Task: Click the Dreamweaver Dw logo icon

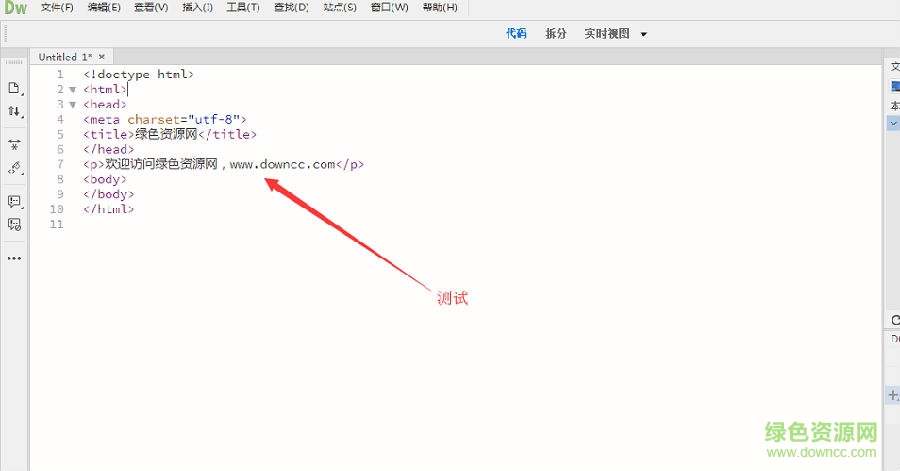Action: pyautogui.click(x=15, y=9)
